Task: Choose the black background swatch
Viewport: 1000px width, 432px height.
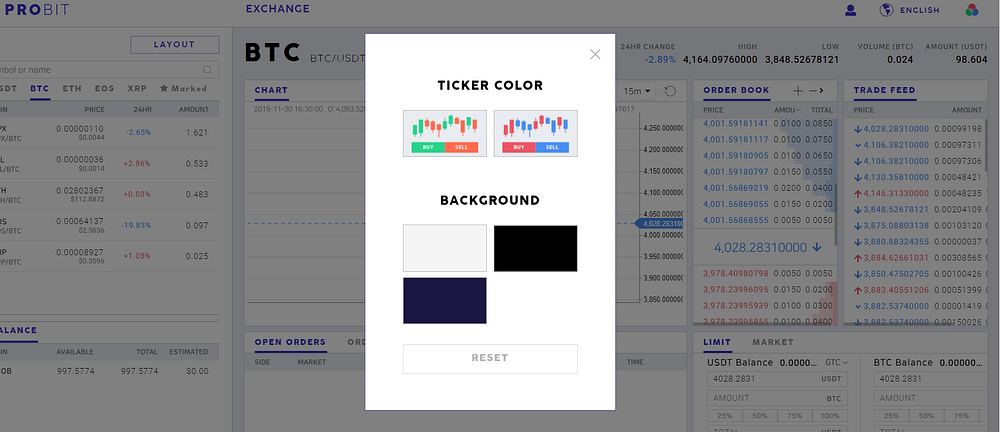Action: point(536,248)
